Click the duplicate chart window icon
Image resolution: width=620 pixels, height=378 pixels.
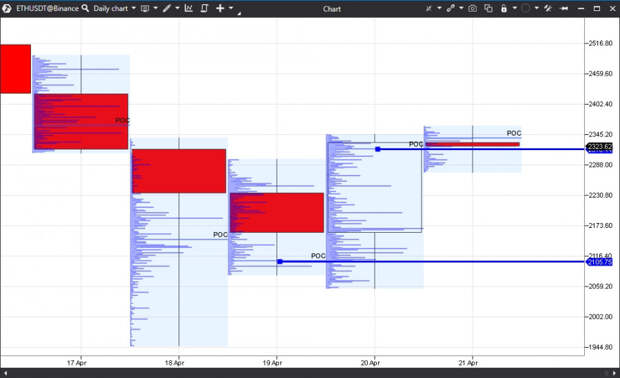tap(489, 8)
